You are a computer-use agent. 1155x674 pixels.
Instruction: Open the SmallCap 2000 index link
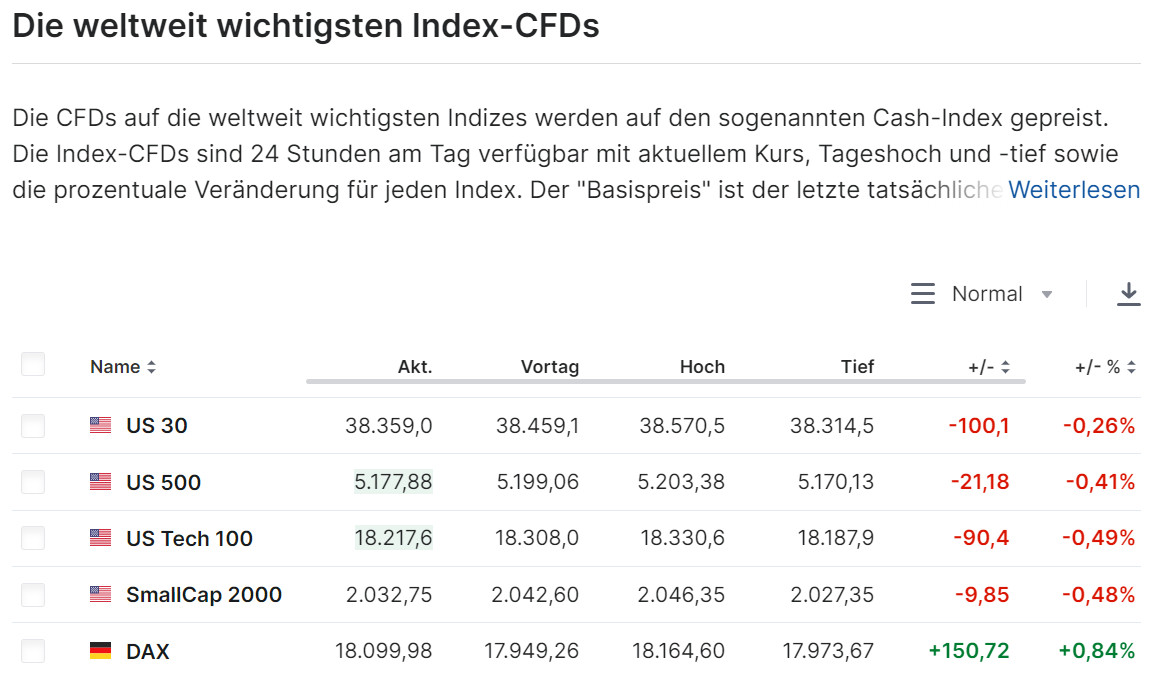click(203, 594)
